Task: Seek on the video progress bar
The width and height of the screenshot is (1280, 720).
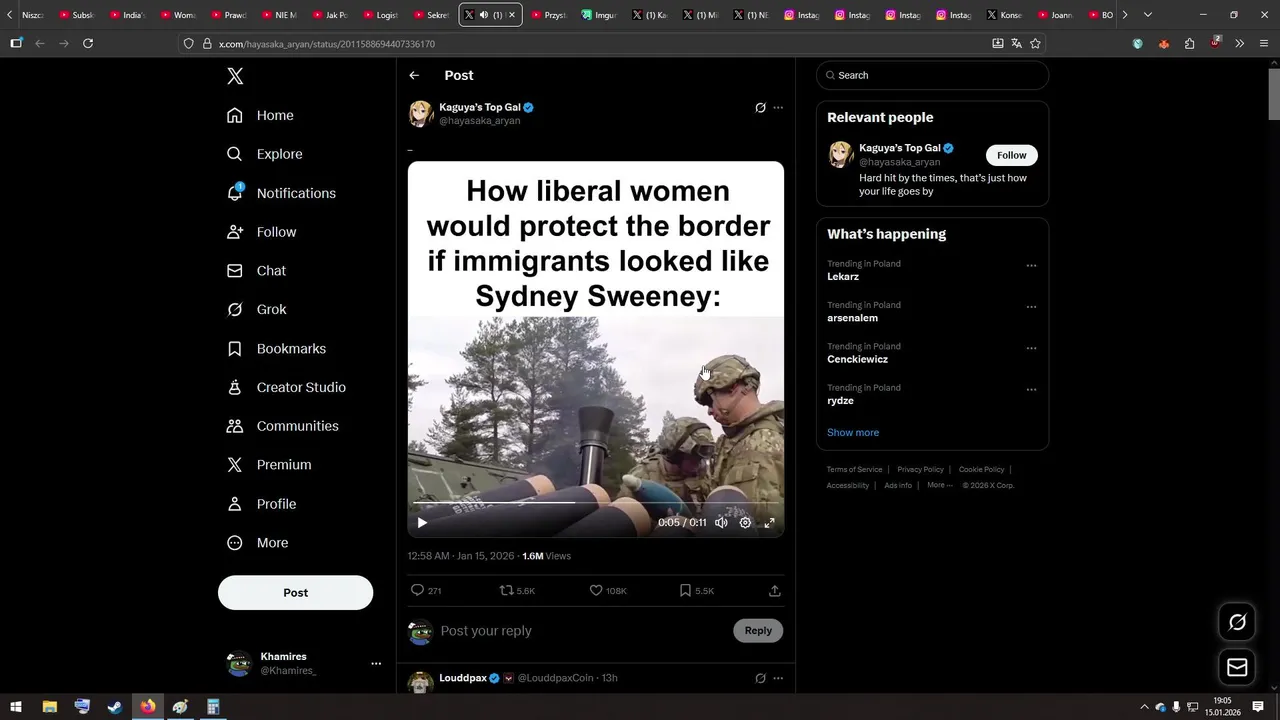Action: pyautogui.click(x=596, y=503)
